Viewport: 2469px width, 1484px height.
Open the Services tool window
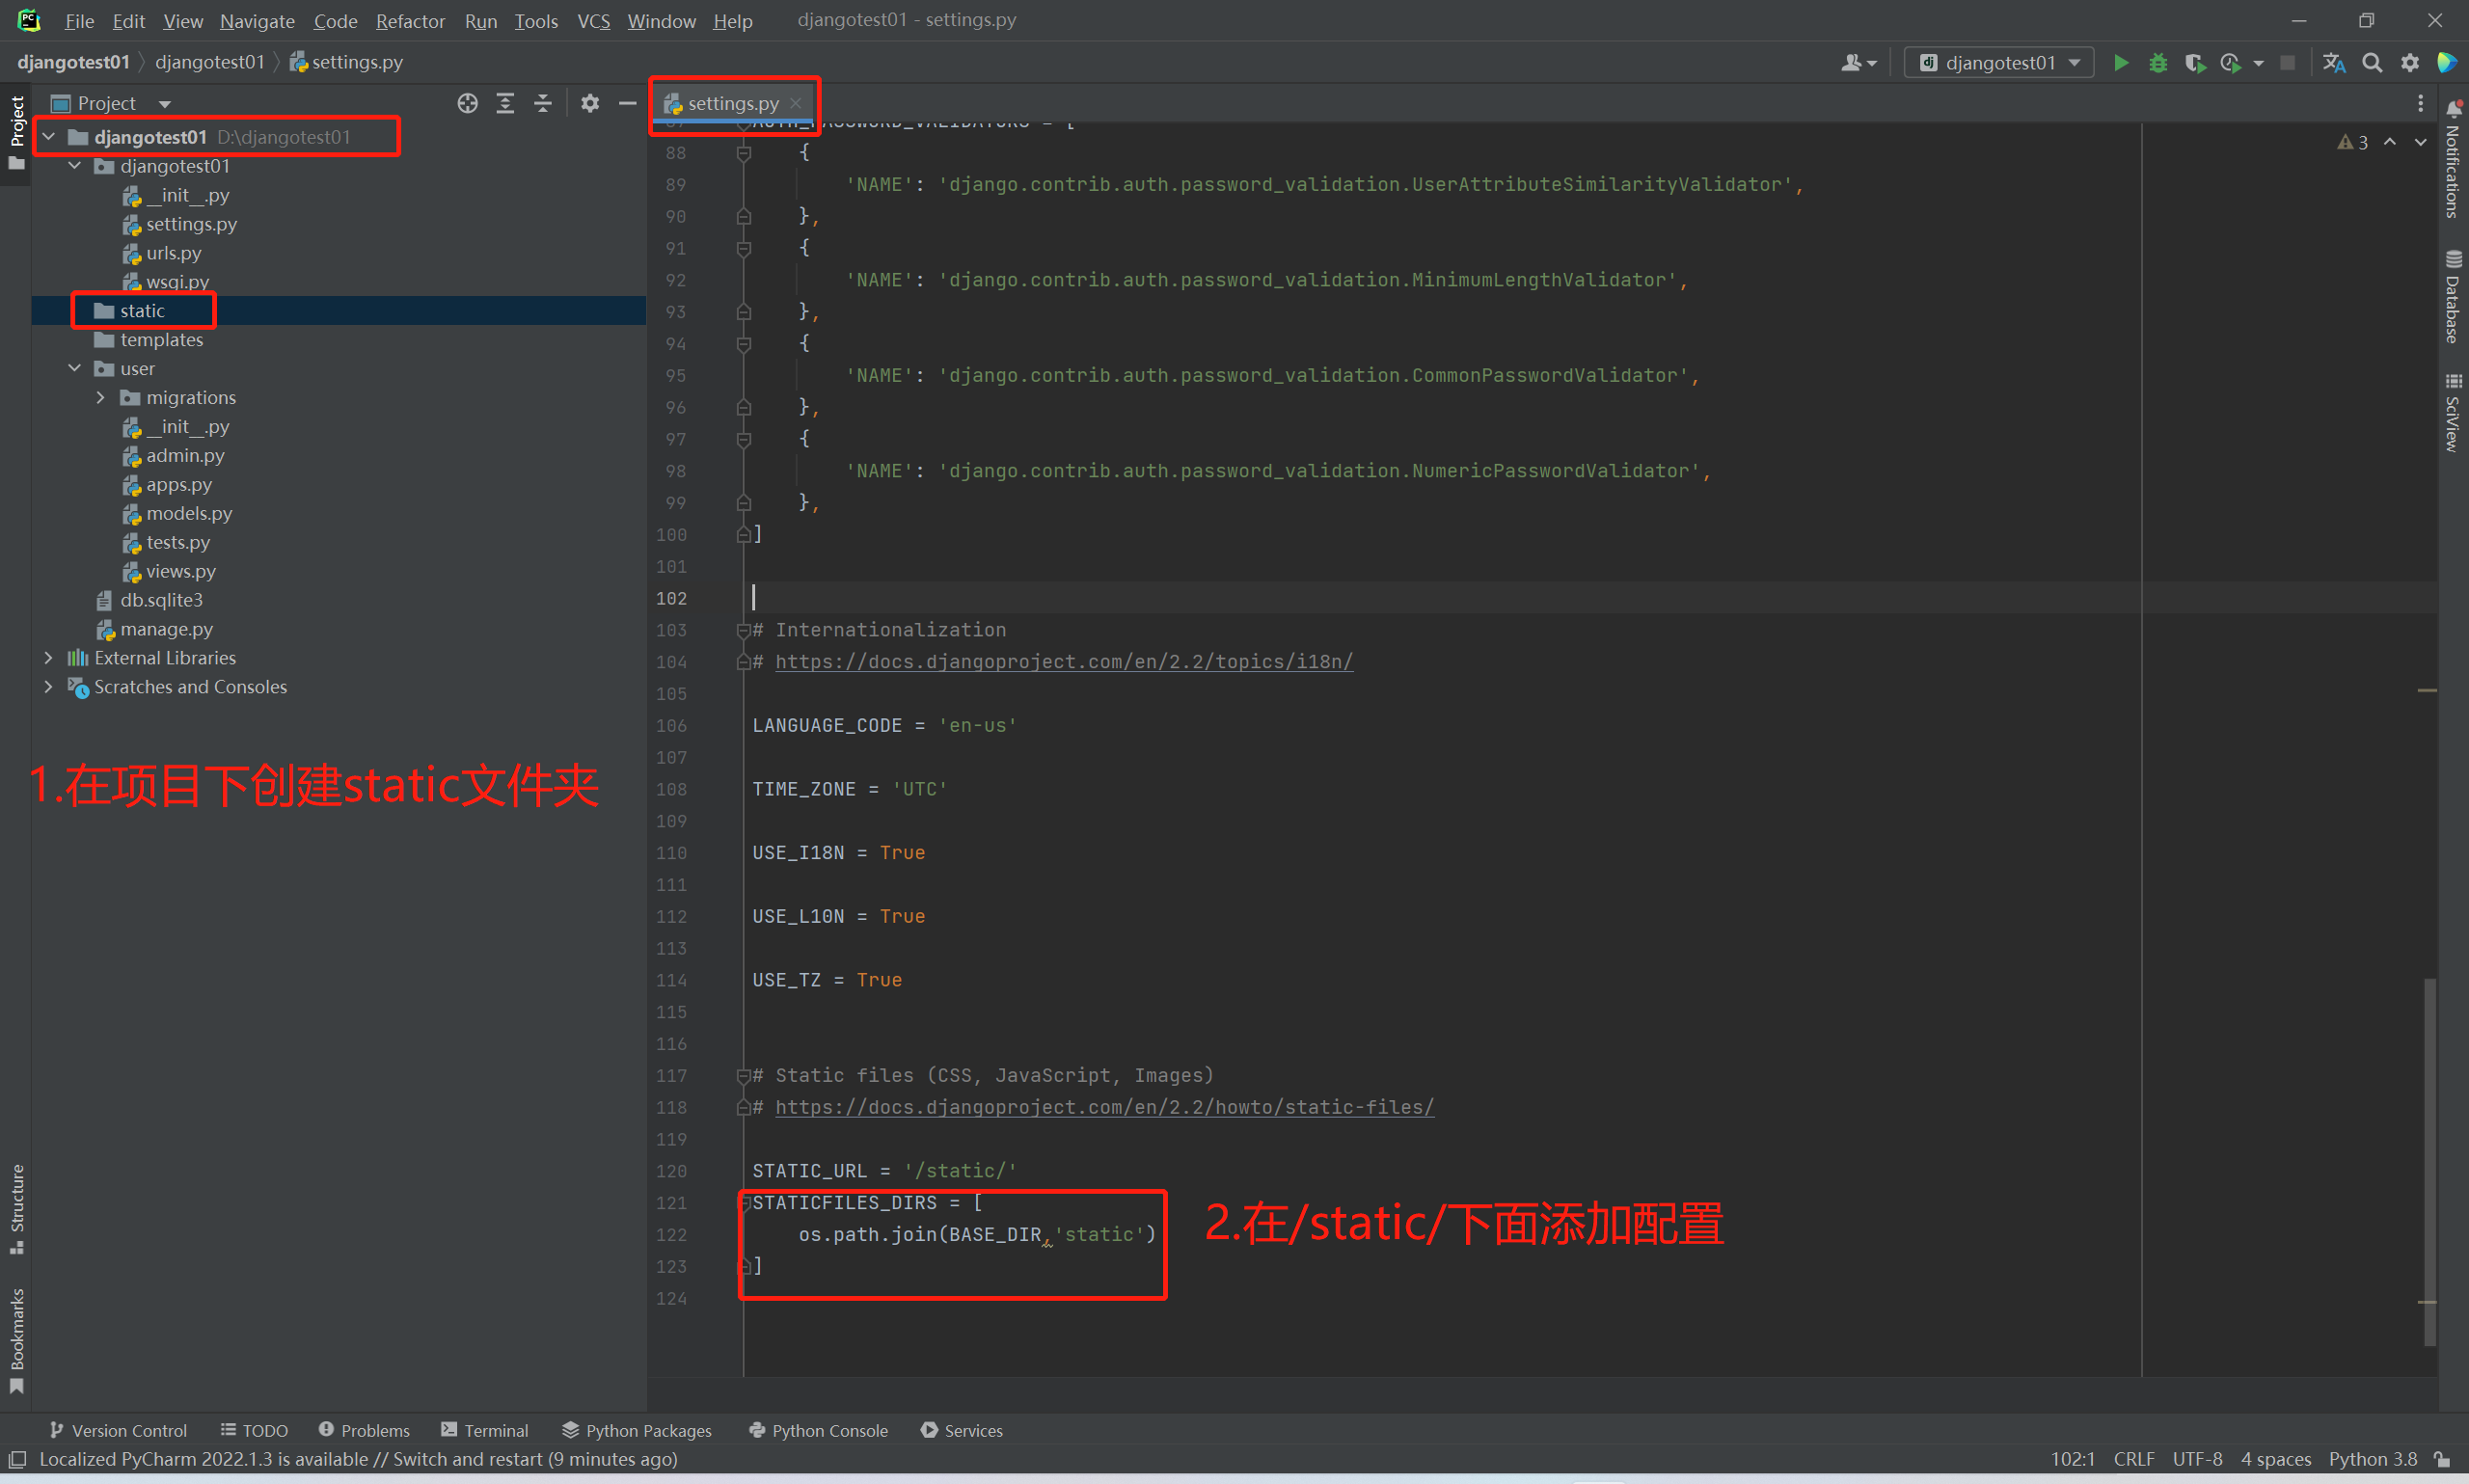click(961, 1430)
